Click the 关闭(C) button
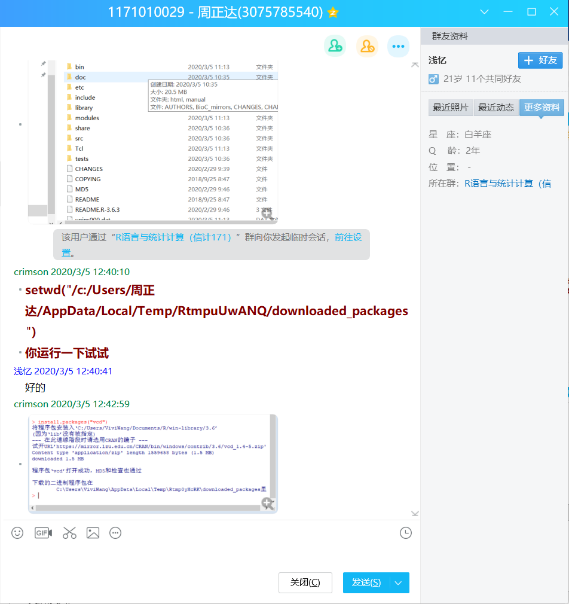This screenshot has width=569, height=604. coord(305,582)
